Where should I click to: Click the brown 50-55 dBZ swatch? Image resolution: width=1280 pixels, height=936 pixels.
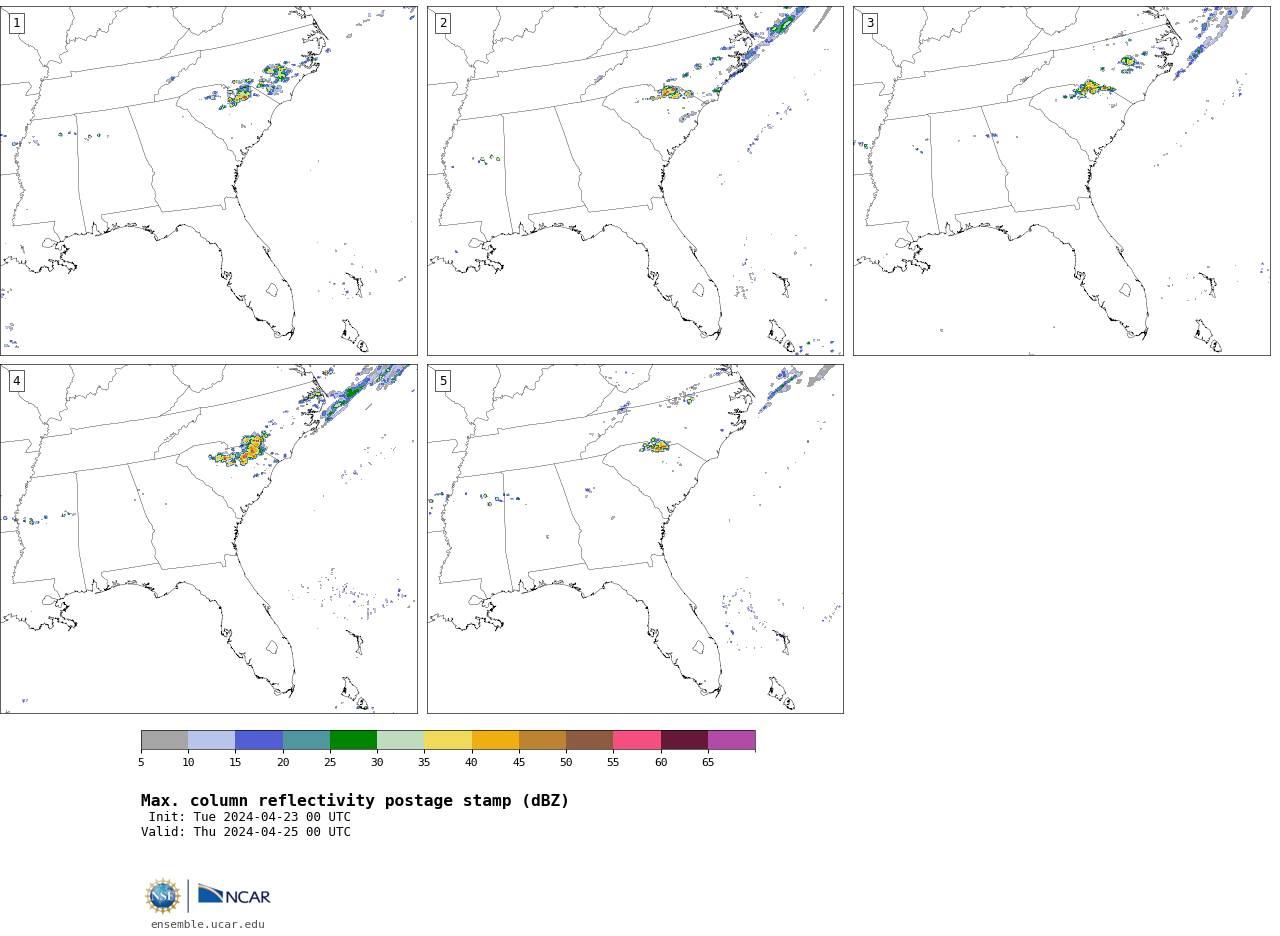pyautogui.click(x=590, y=740)
